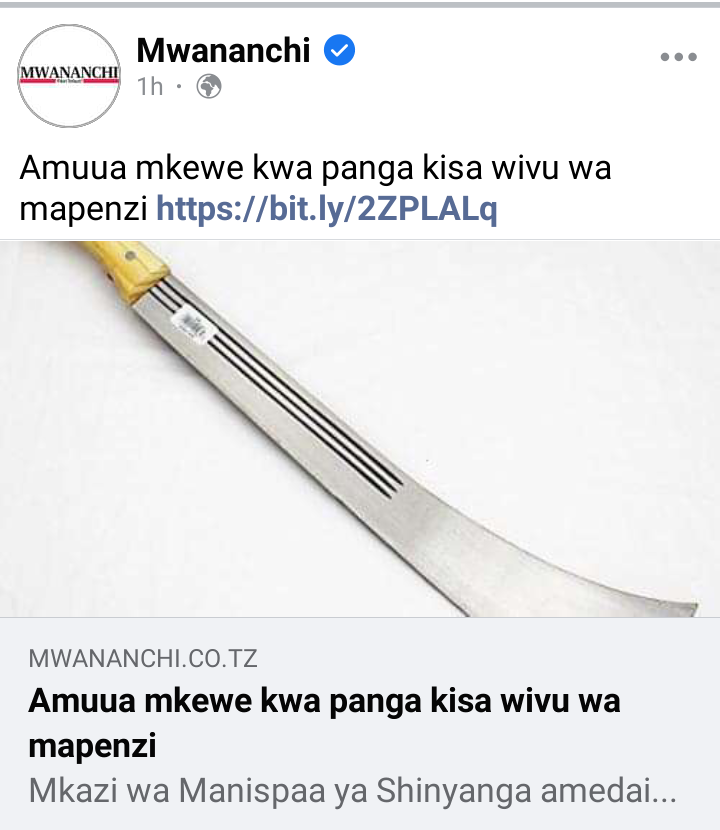Open the Mwananchi page name
The width and height of the screenshot is (720, 830).
[223, 50]
